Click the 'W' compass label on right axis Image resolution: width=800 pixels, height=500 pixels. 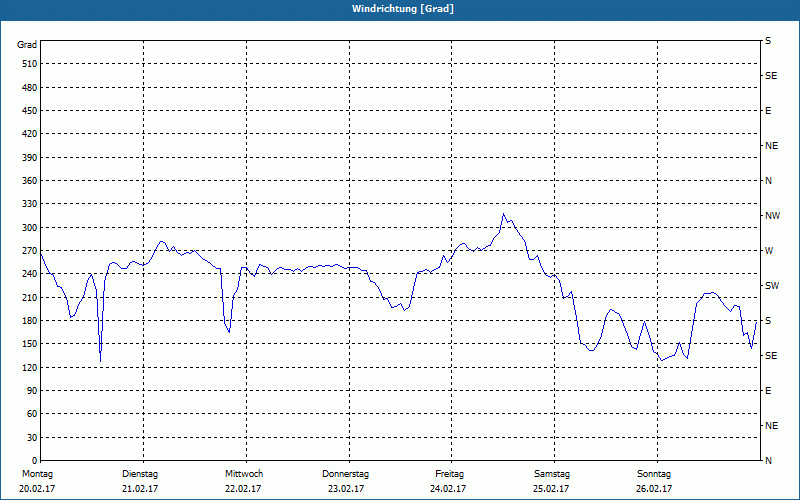[x=769, y=251]
